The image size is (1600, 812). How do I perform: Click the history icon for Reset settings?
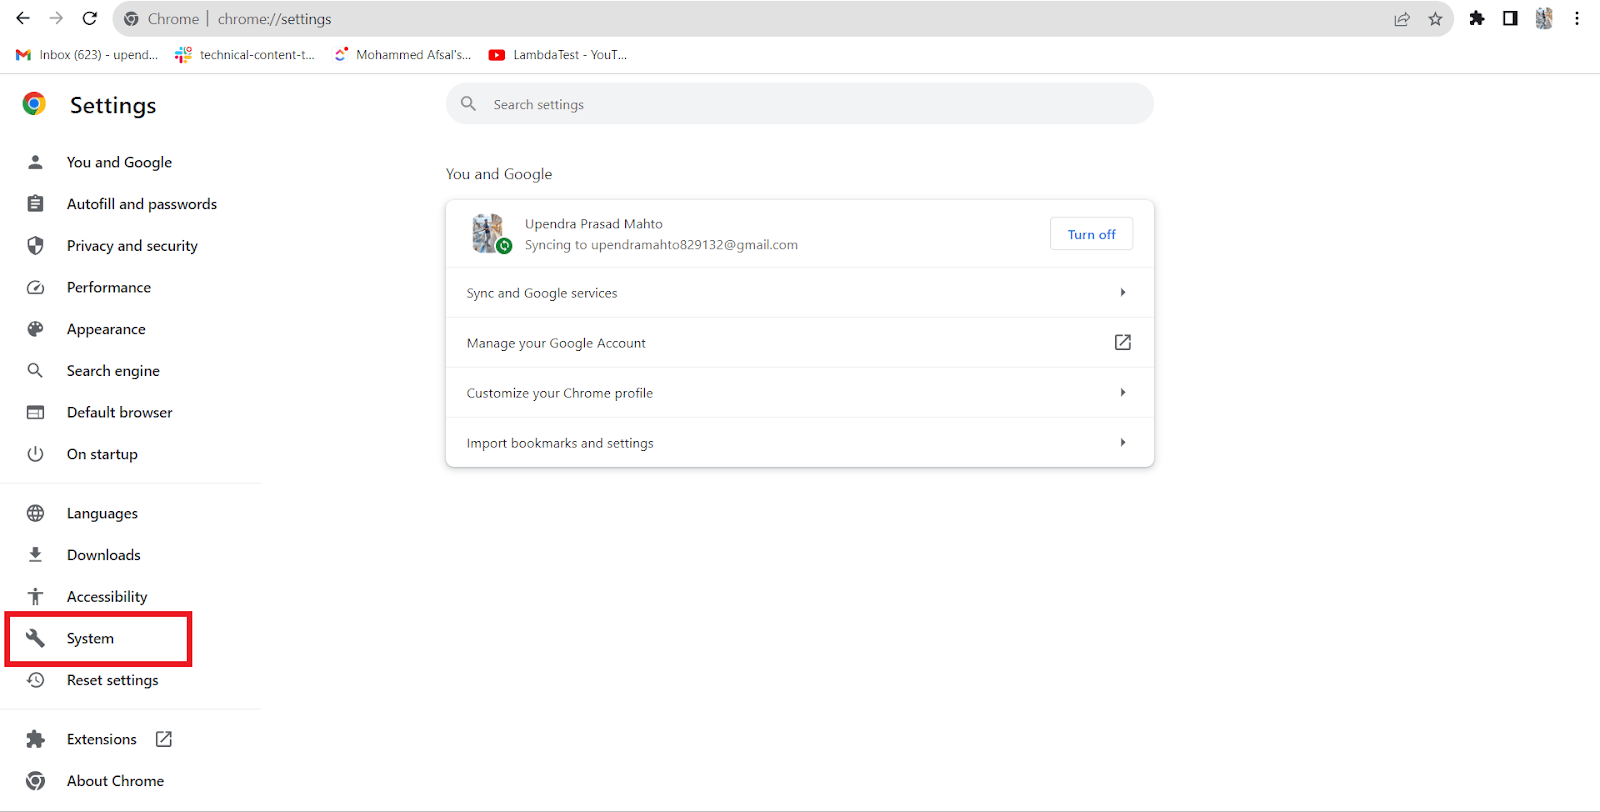[35, 680]
